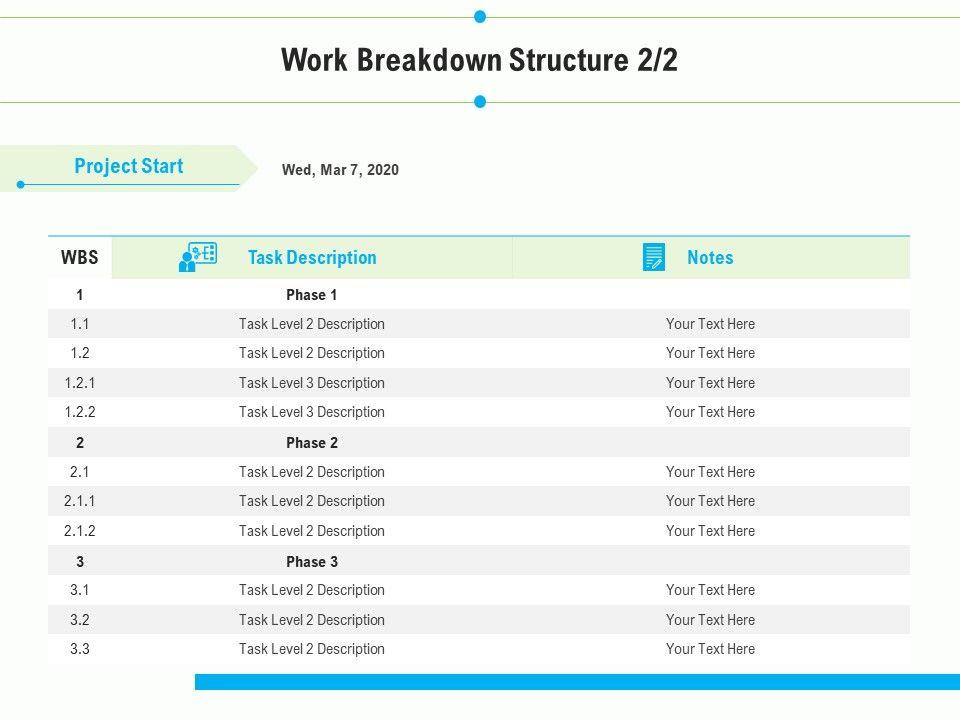Click the Task Description presenter icon
This screenshot has width=960, height=720.
tap(197, 257)
